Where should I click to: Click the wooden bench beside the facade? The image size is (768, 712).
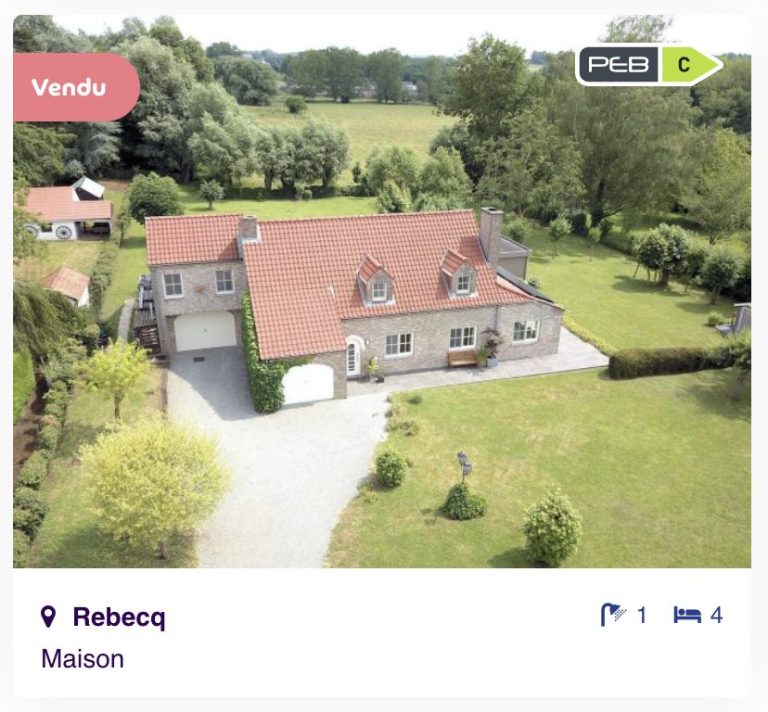[462, 358]
